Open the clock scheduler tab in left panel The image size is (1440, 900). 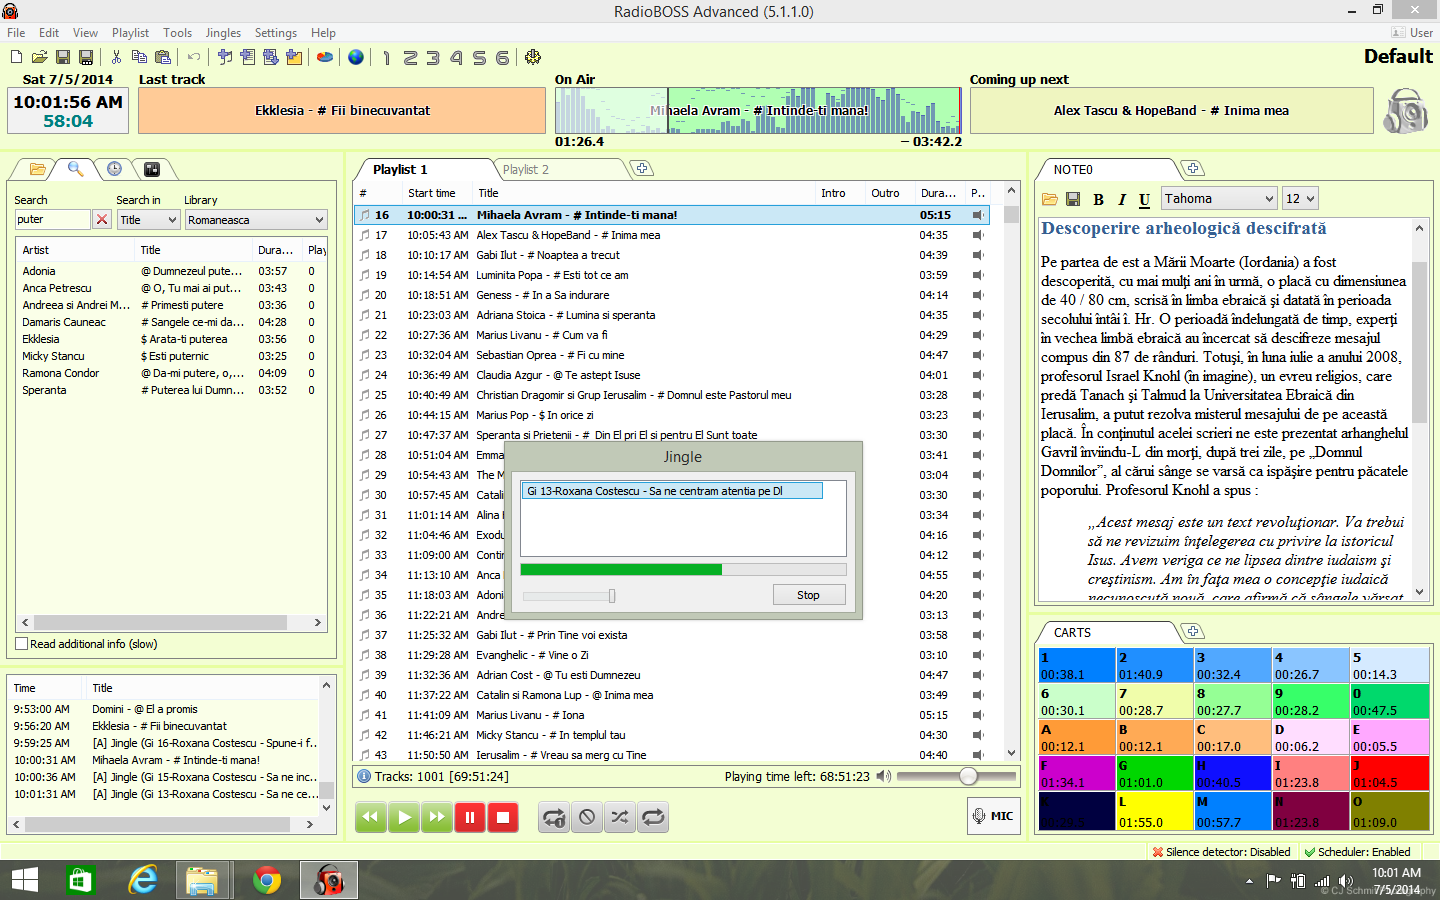pyautogui.click(x=114, y=169)
